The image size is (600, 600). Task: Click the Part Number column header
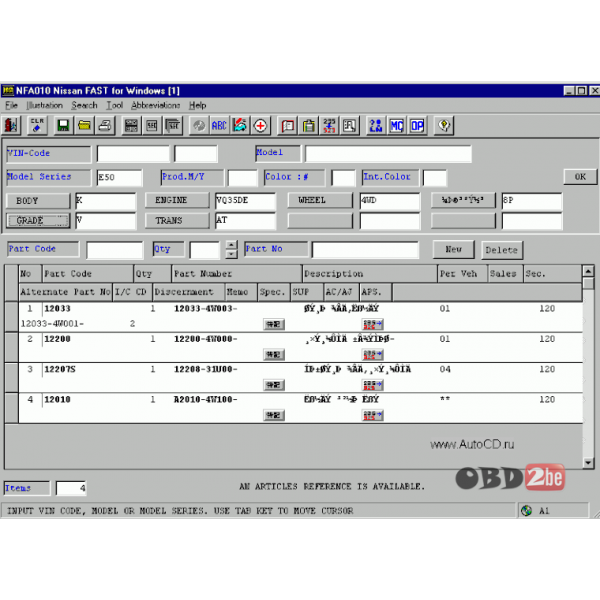pos(237,274)
